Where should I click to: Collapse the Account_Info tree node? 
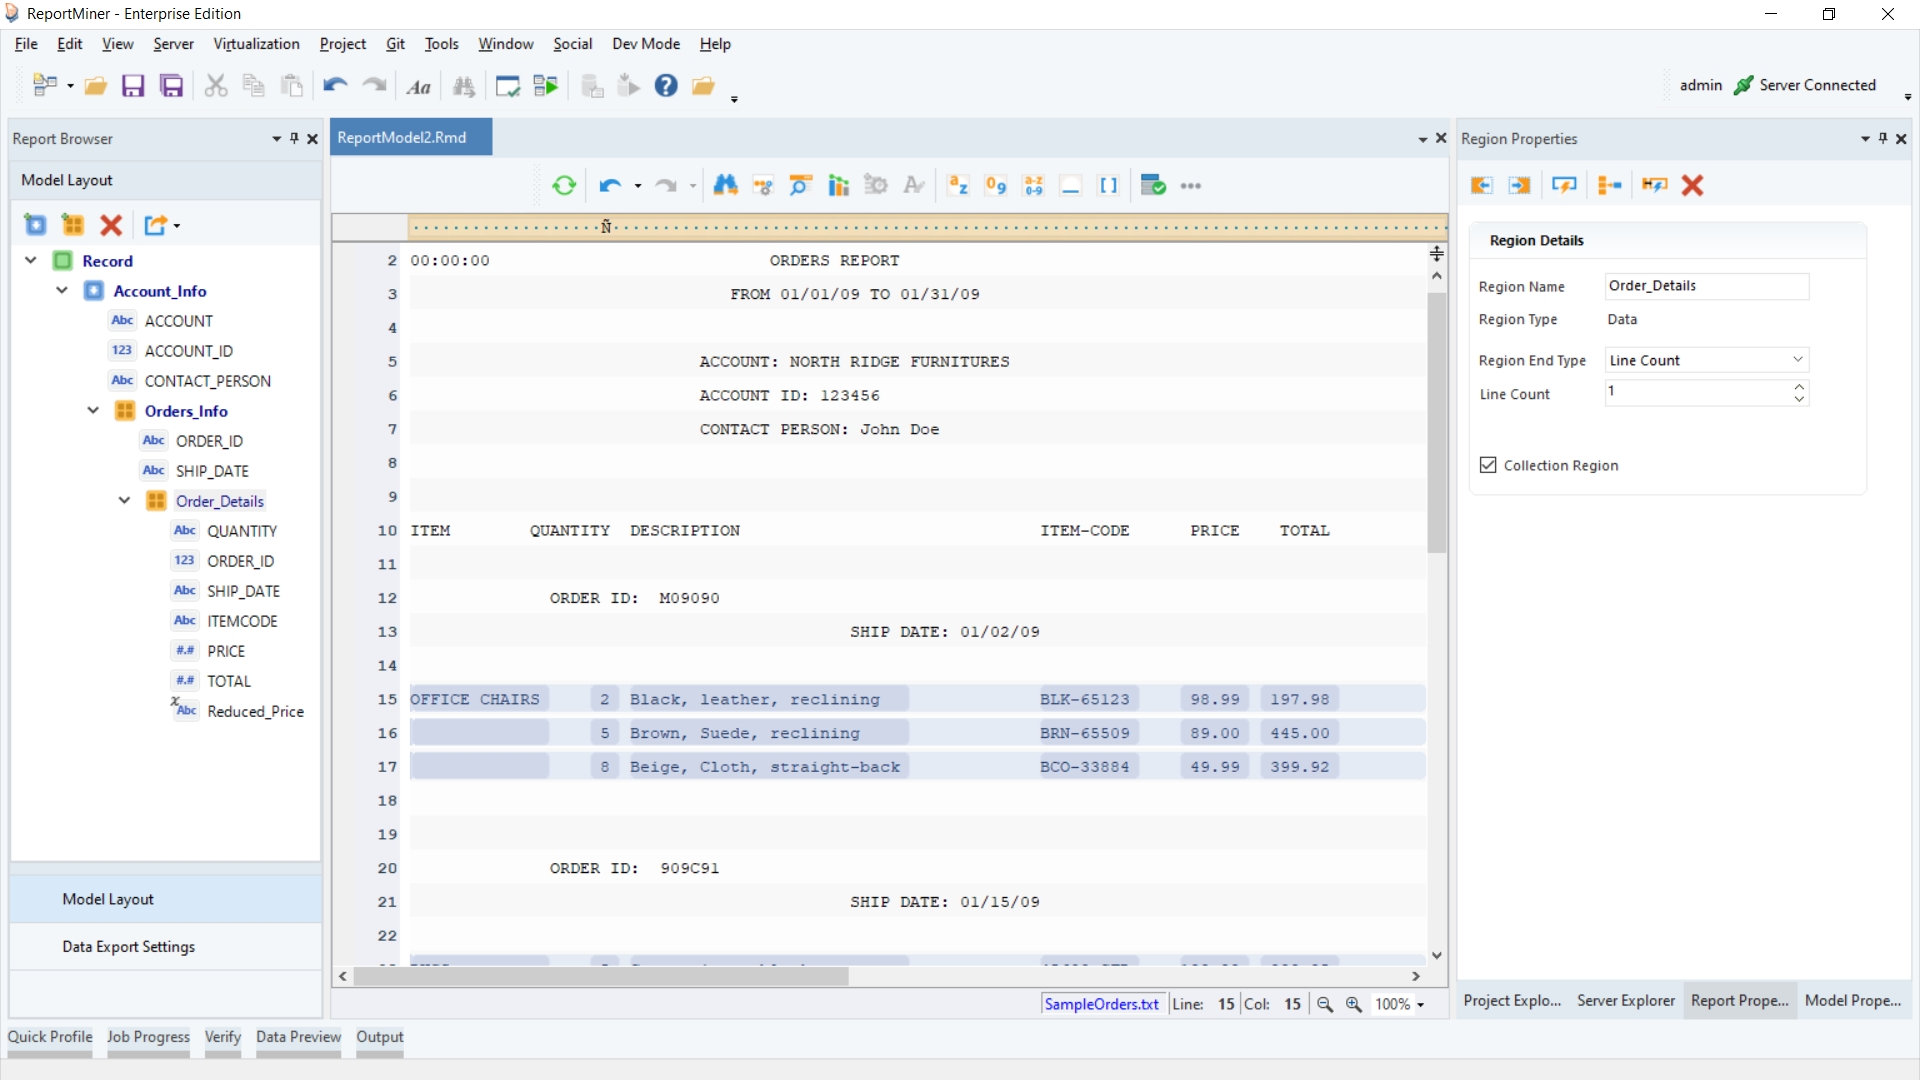click(62, 291)
